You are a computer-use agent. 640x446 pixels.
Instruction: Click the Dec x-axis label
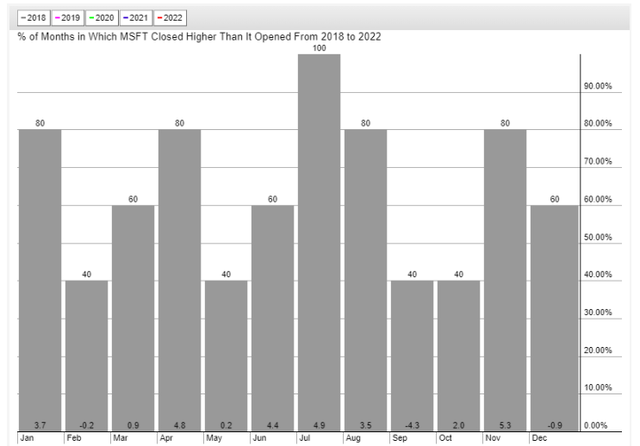539,438
